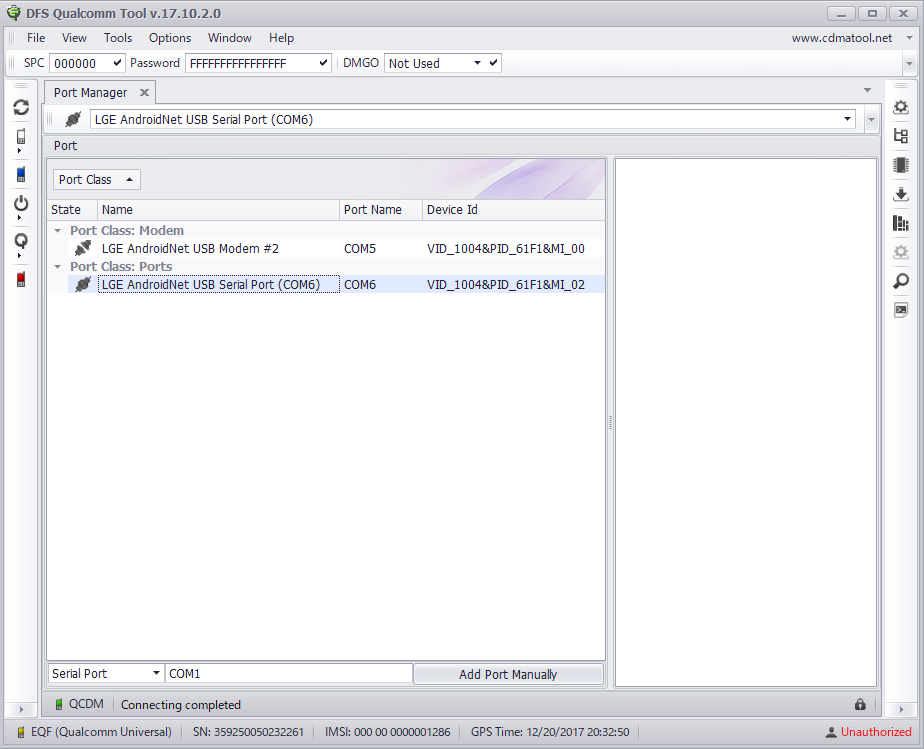Open the DMGO Not Used dropdown

click(477, 62)
